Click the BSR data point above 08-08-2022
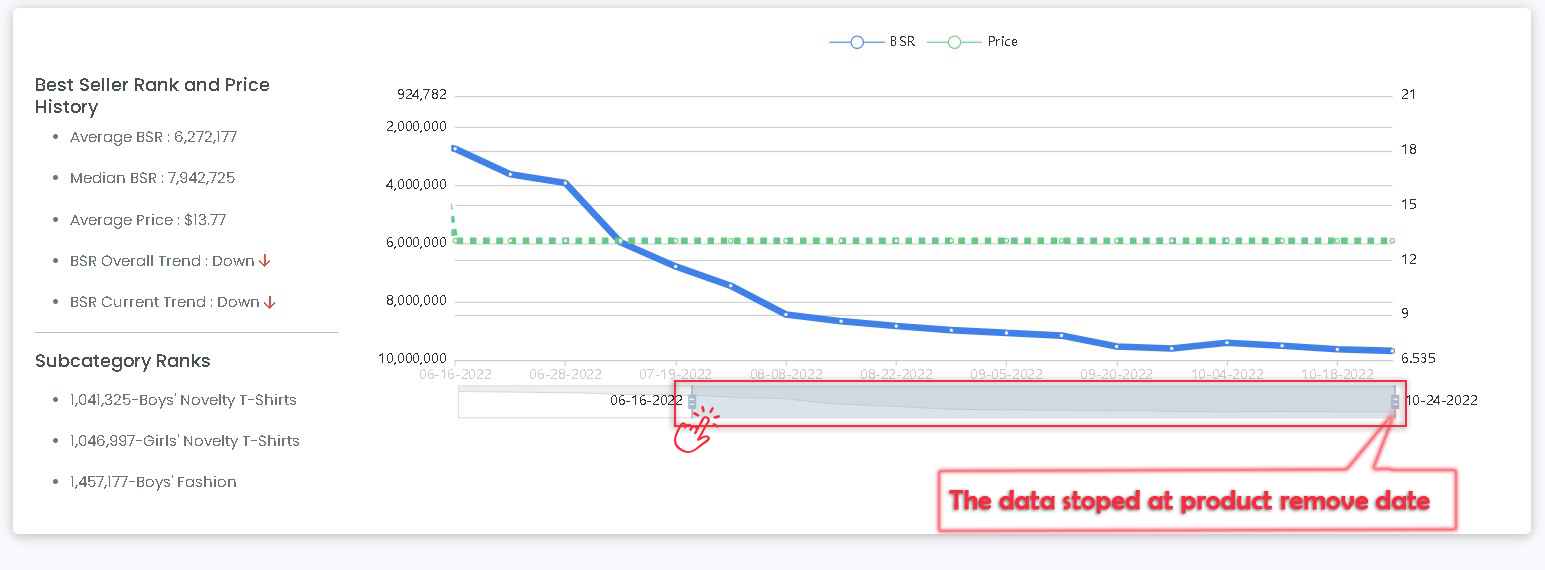1545x570 pixels. tap(786, 315)
